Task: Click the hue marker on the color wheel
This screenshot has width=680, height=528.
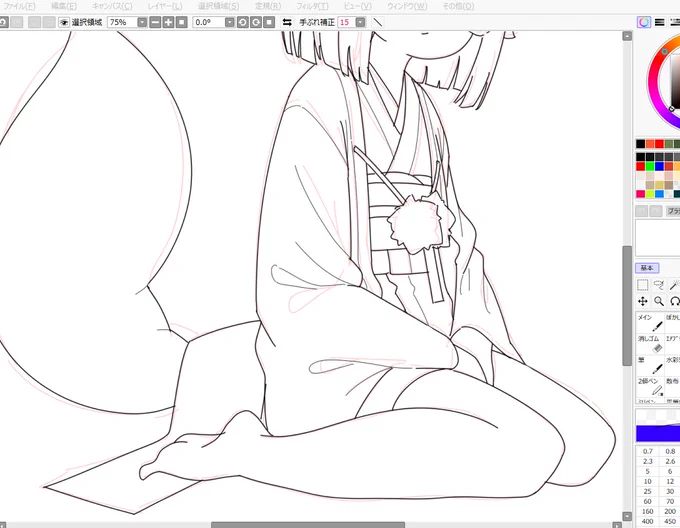Action: (664, 52)
